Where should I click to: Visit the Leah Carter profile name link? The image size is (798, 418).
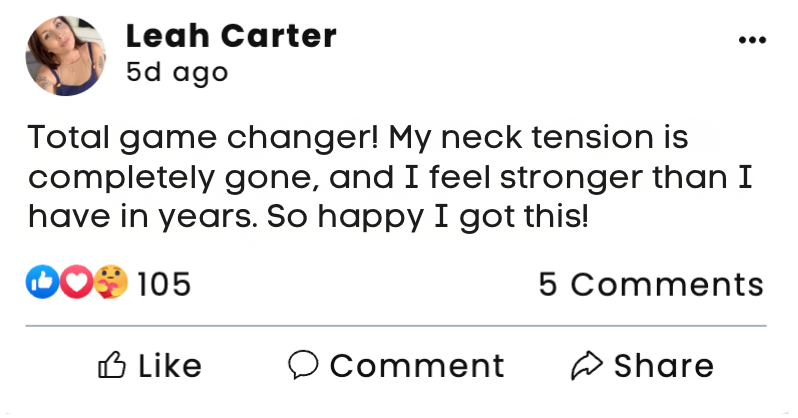coord(231,36)
